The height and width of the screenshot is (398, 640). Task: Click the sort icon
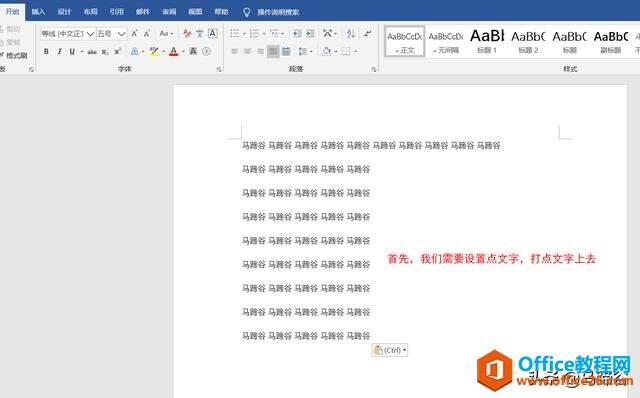(350, 33)
